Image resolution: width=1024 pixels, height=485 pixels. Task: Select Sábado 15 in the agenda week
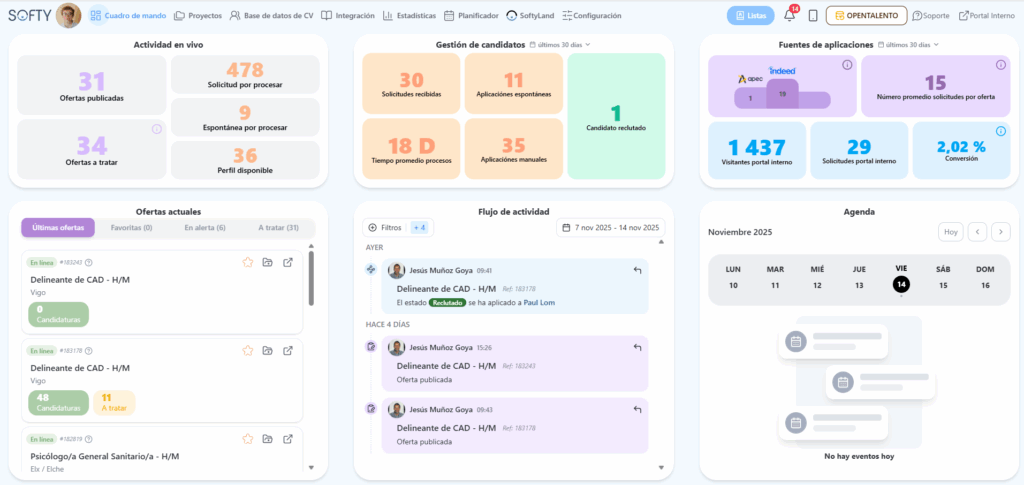(x=942, y=277)
